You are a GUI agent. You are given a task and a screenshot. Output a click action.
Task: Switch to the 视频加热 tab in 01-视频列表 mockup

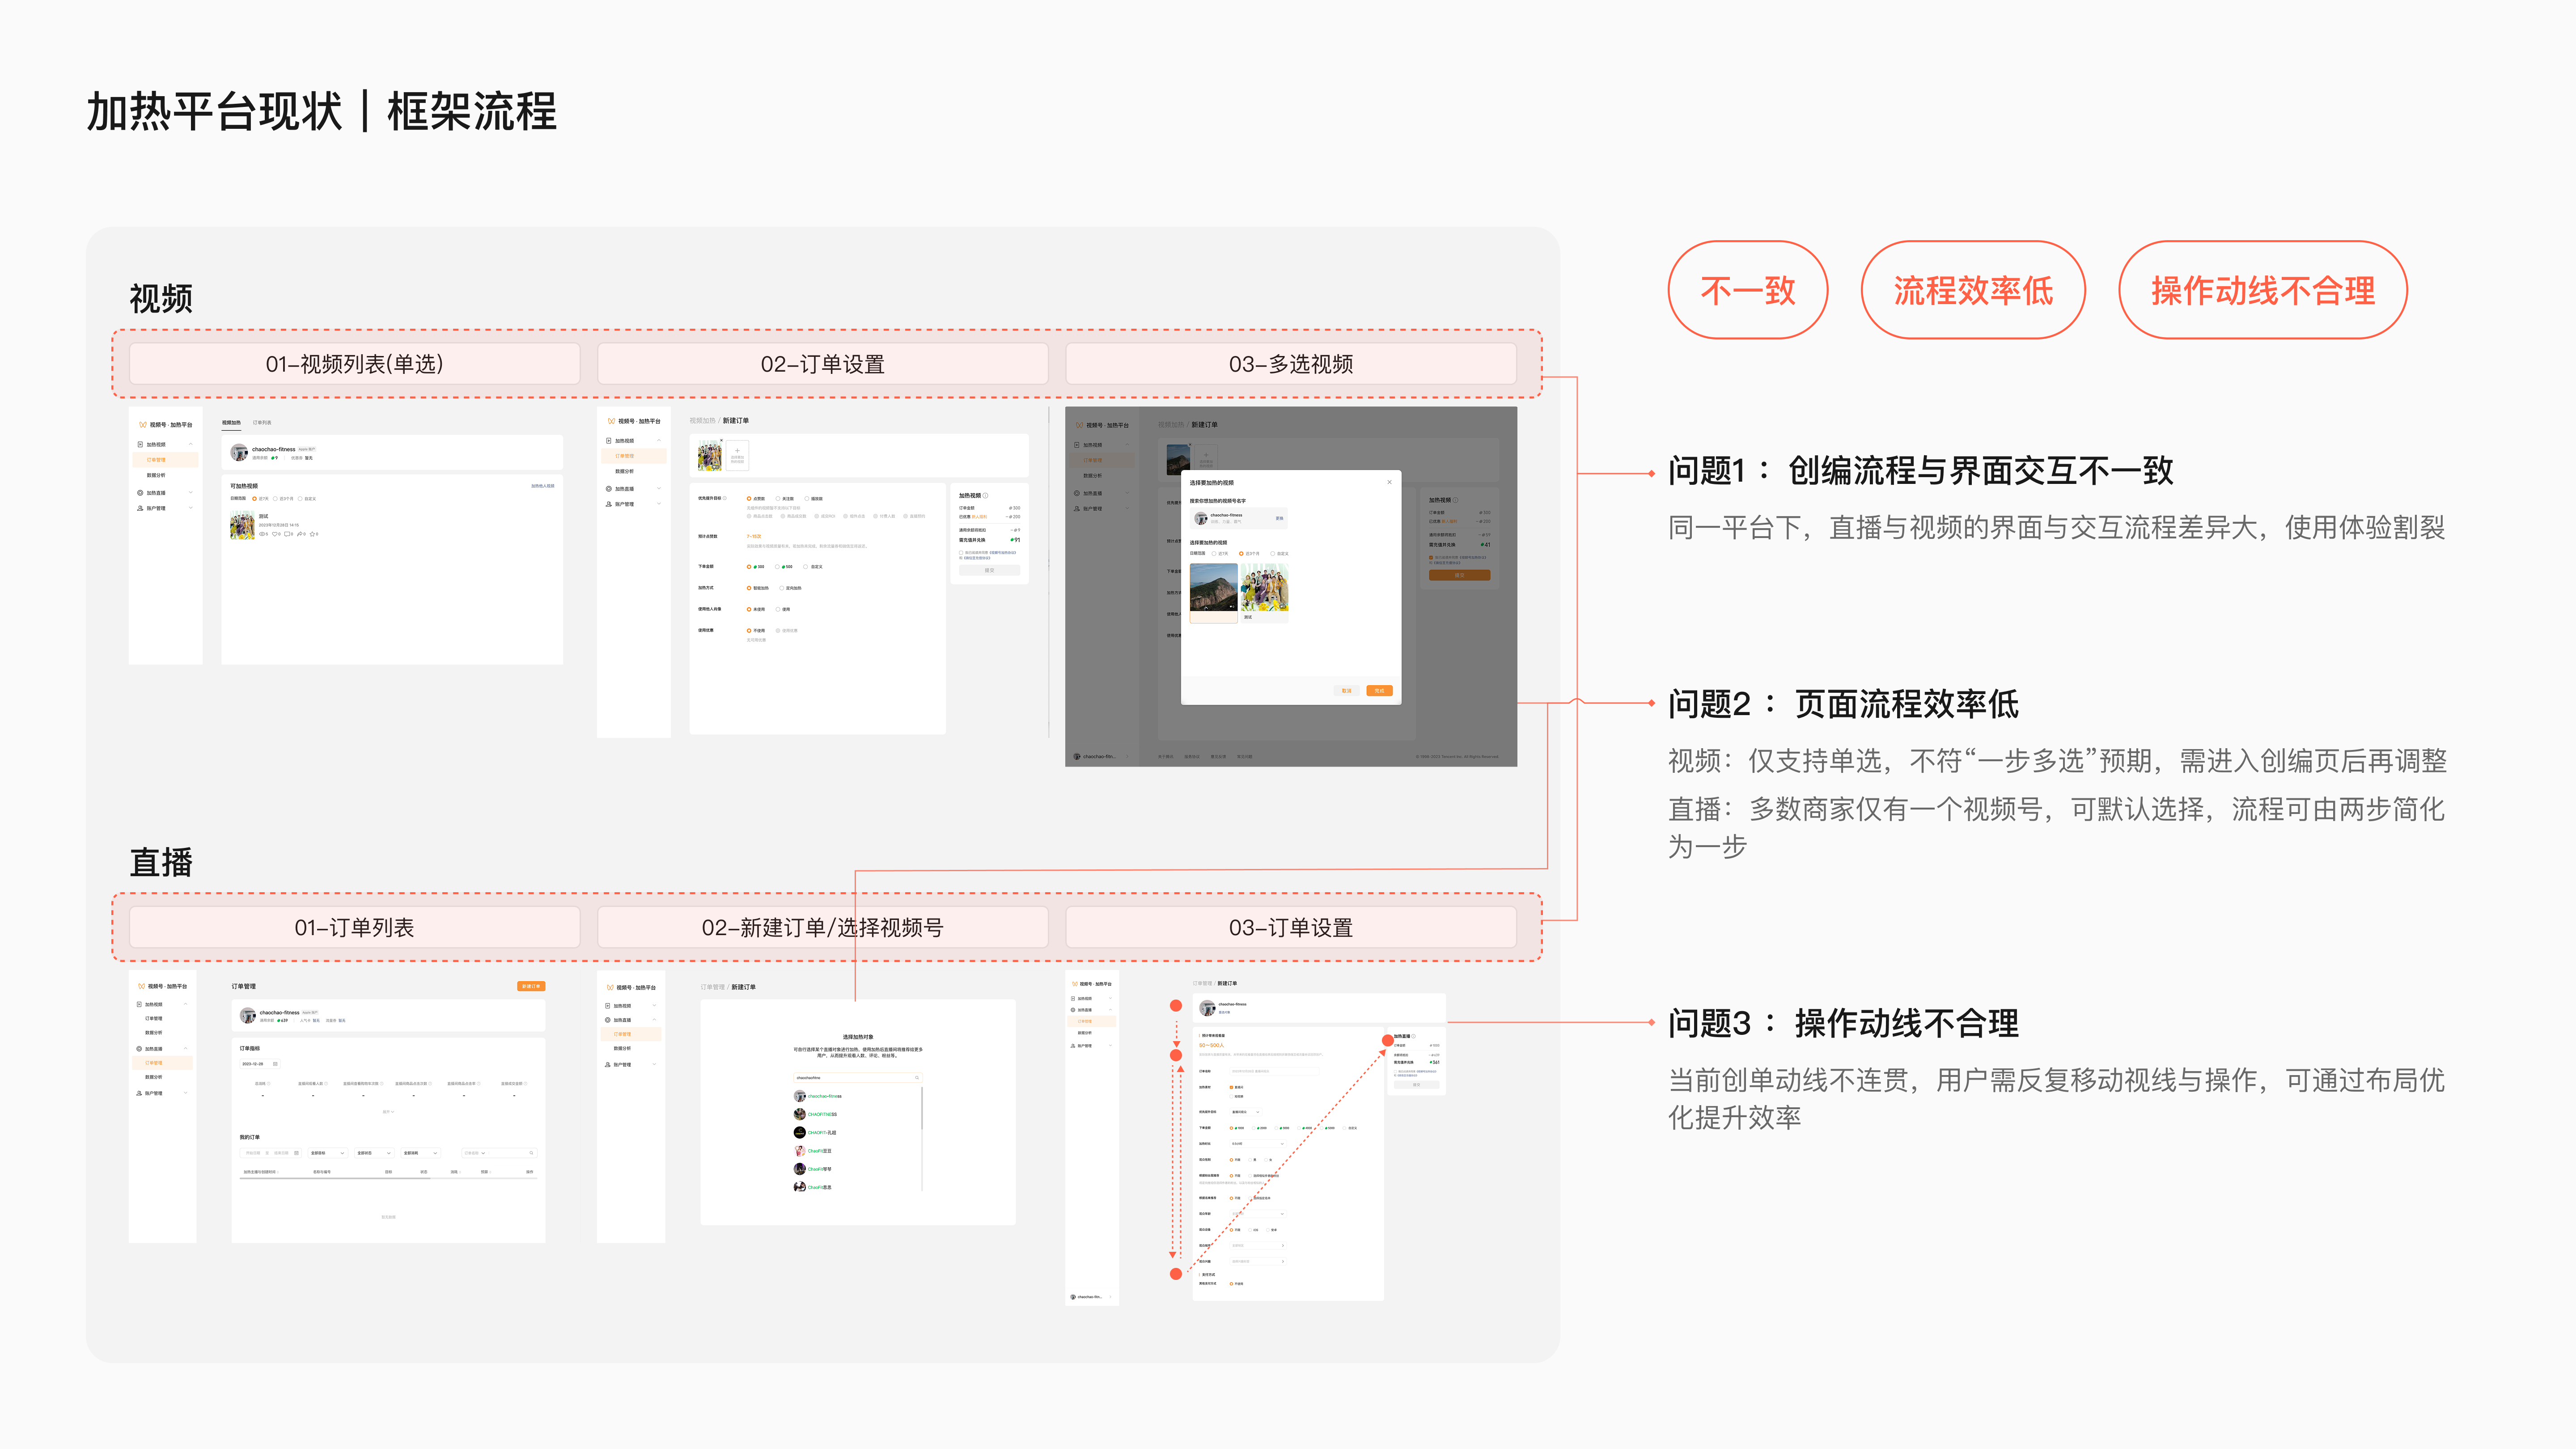coord(231,423)
